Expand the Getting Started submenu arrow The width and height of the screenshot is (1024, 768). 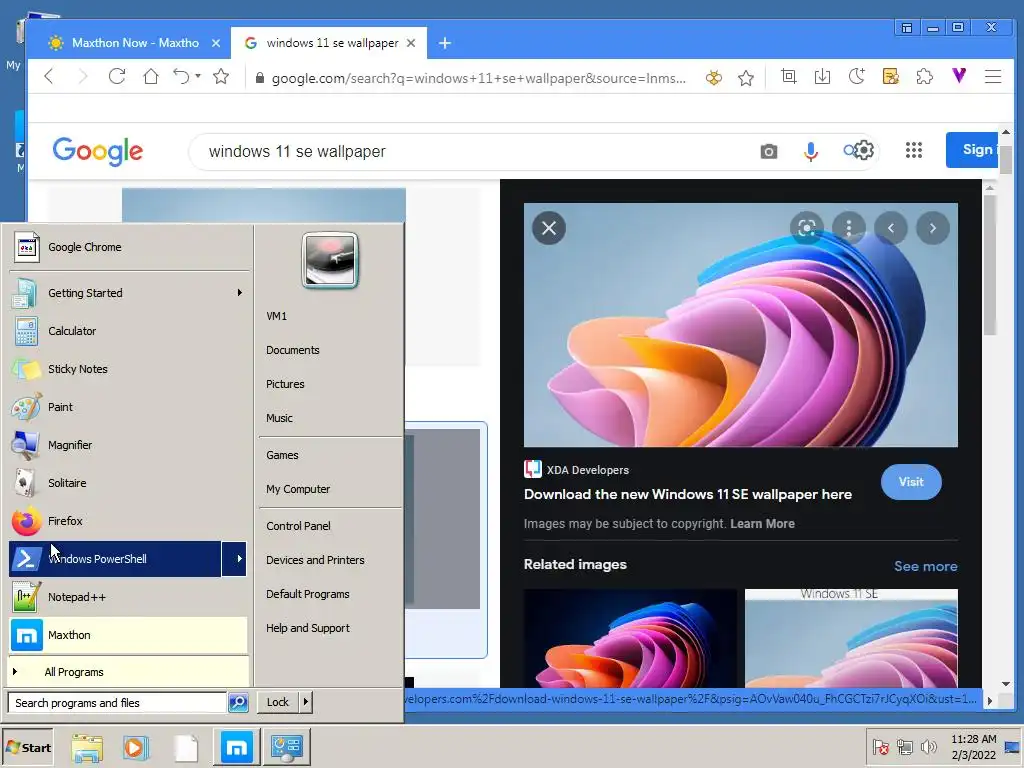click(x=240, y=293)
